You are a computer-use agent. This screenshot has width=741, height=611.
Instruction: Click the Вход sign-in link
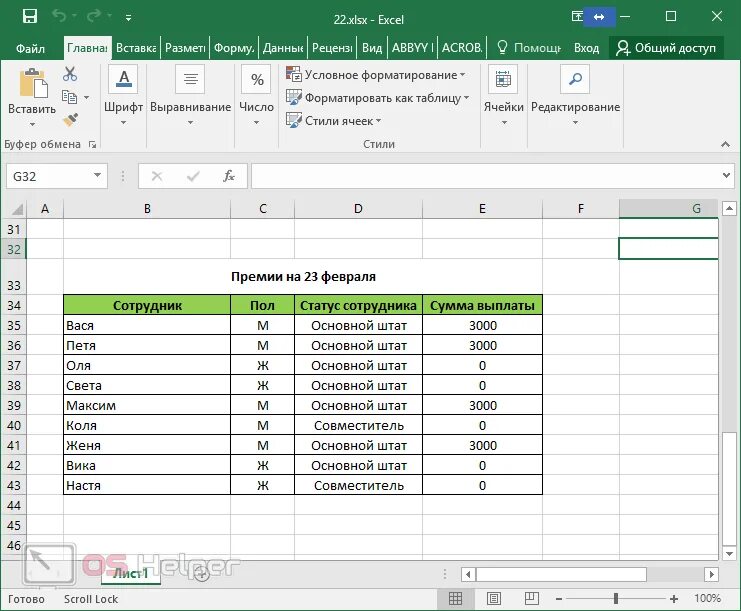[586, 48]
